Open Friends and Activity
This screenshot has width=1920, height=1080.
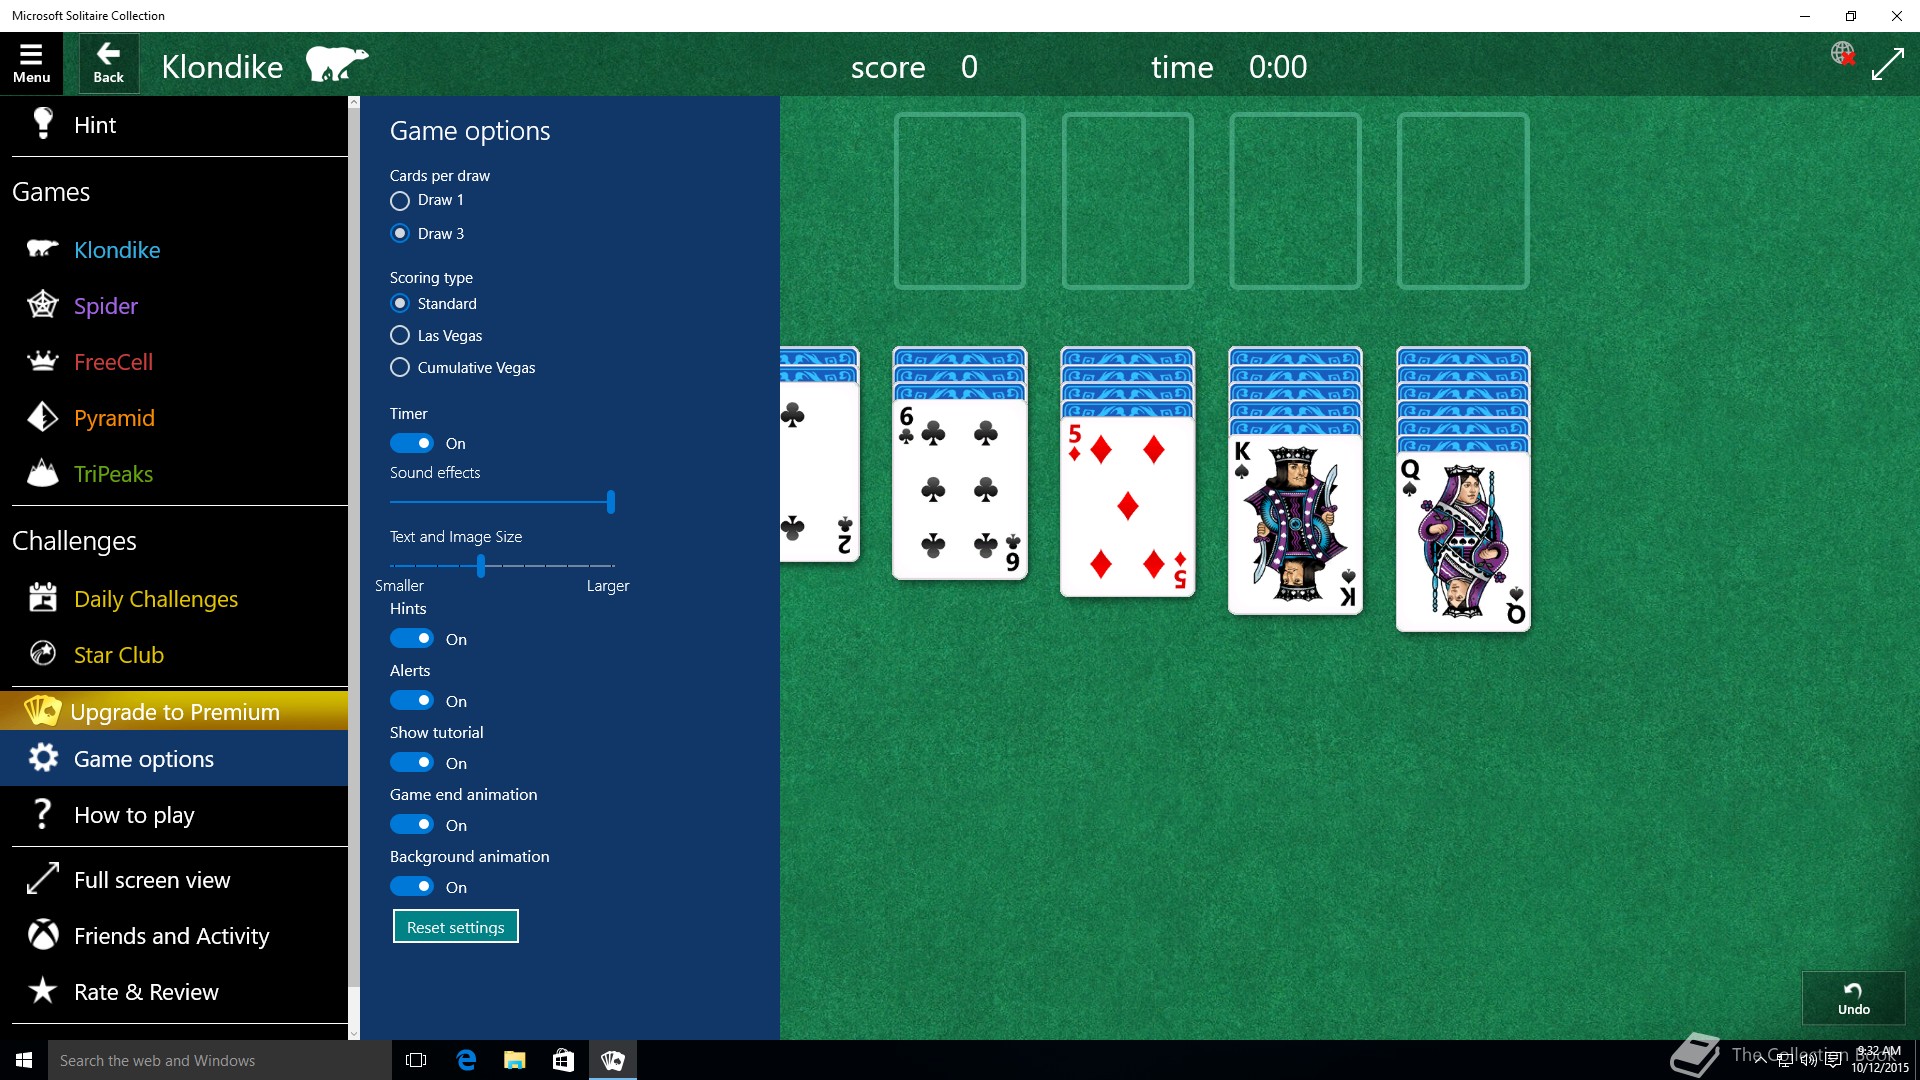click(x=174, y=936)
